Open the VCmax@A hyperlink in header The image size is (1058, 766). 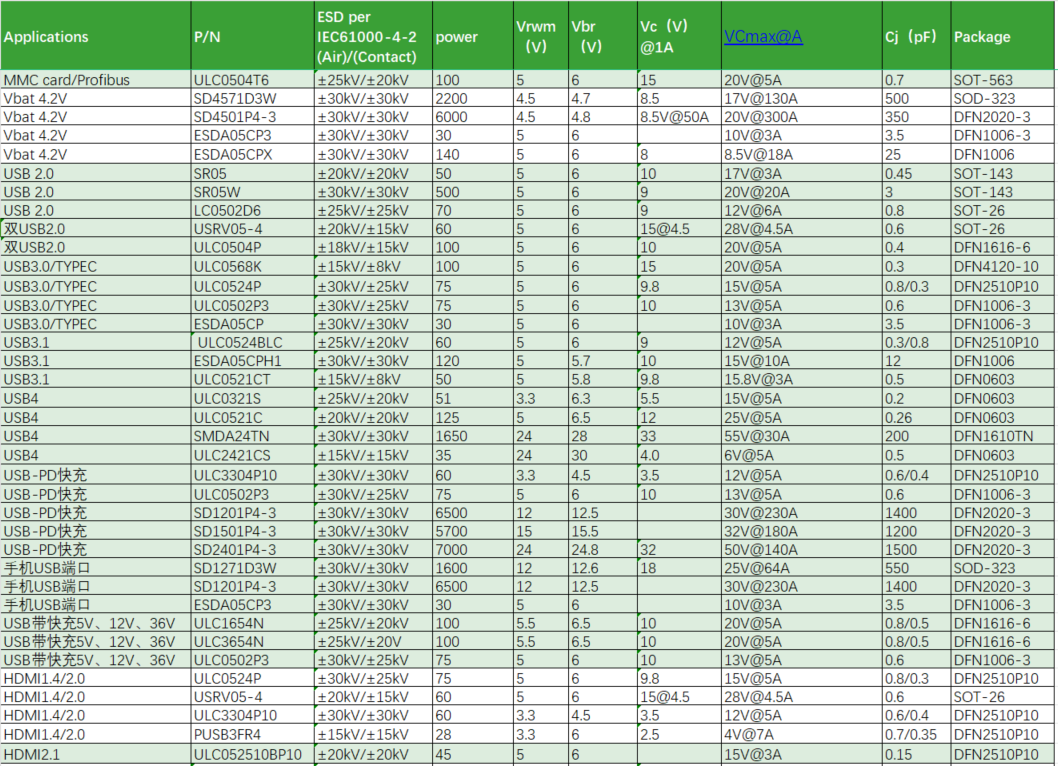tap(763, 37)
